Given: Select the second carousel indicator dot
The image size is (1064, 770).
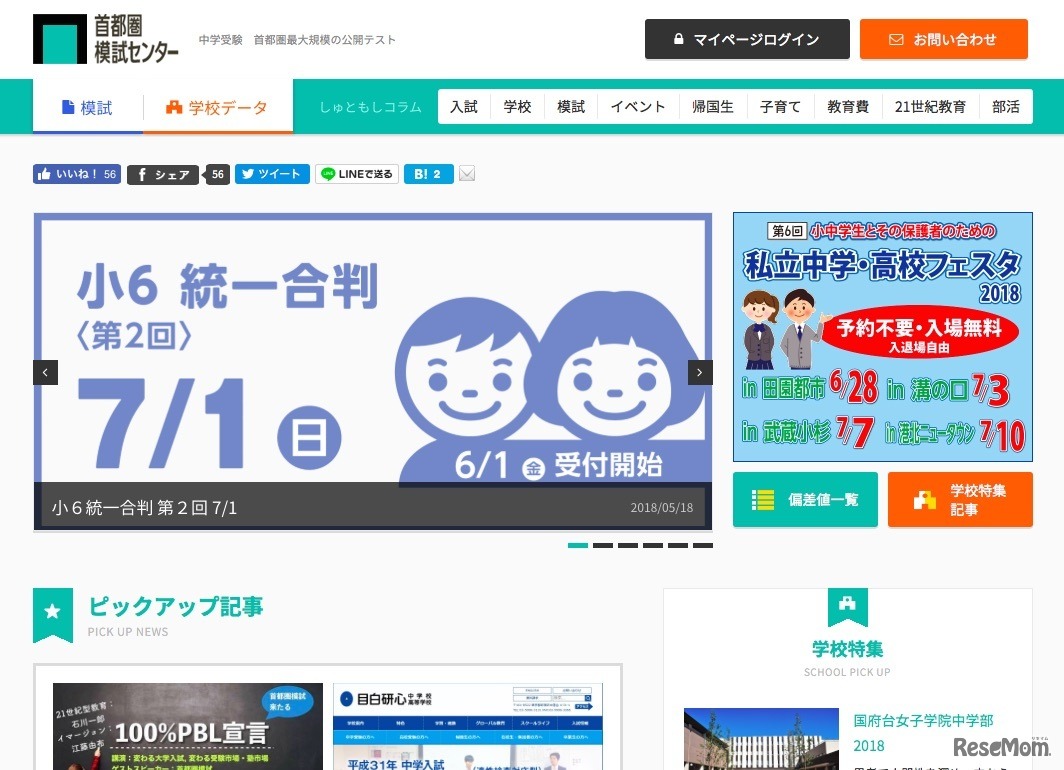Looking at the screenshot, I should [604, 545].
